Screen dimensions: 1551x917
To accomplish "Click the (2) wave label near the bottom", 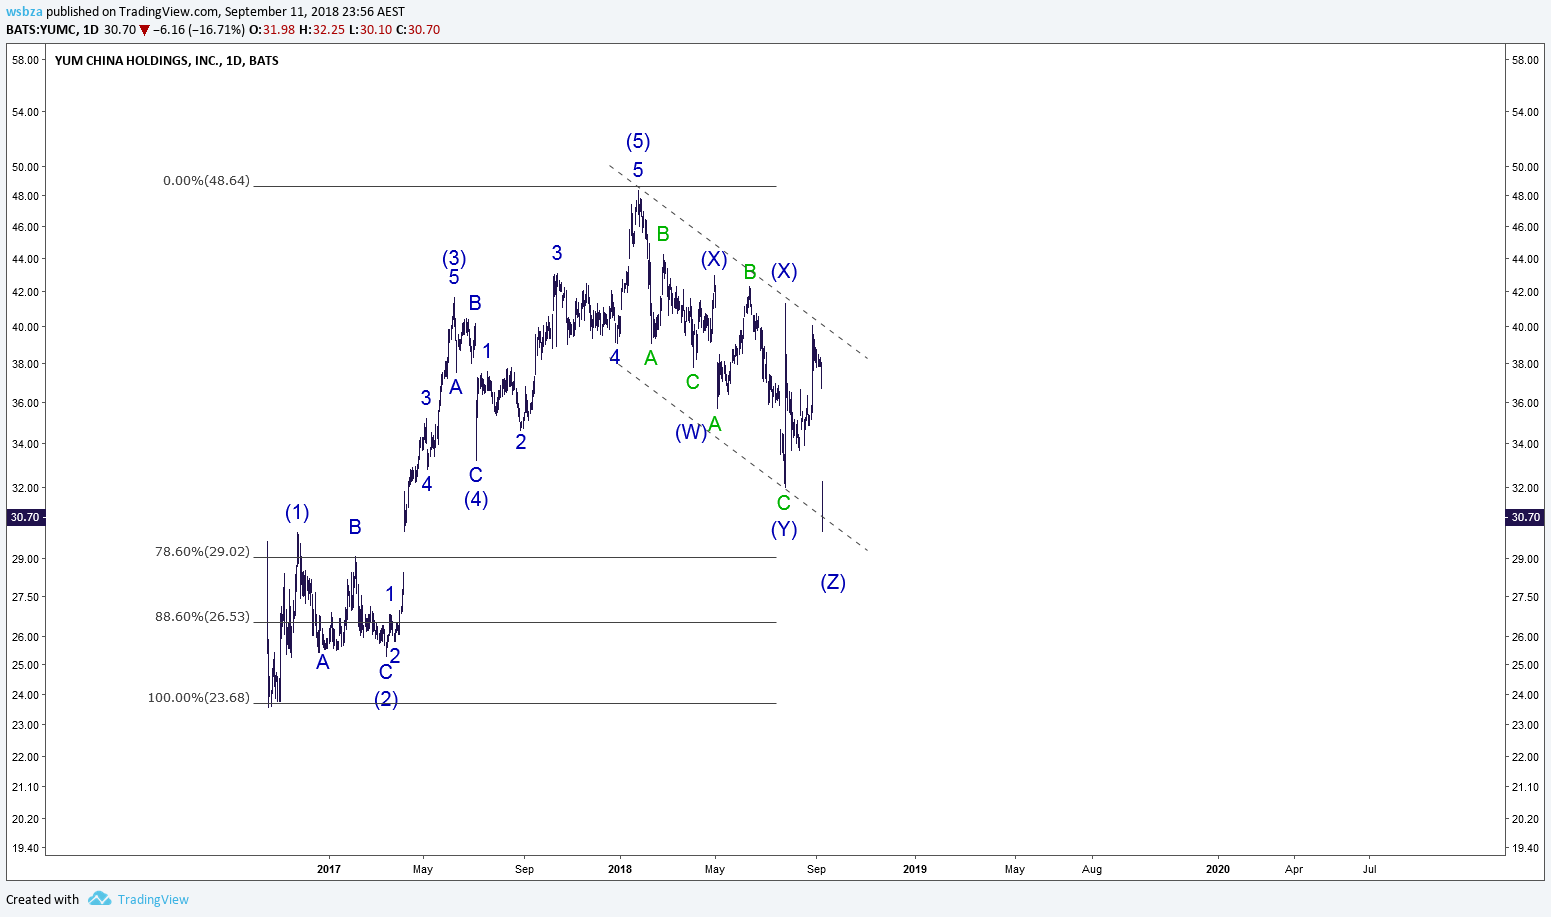I will tap(386, 699).
